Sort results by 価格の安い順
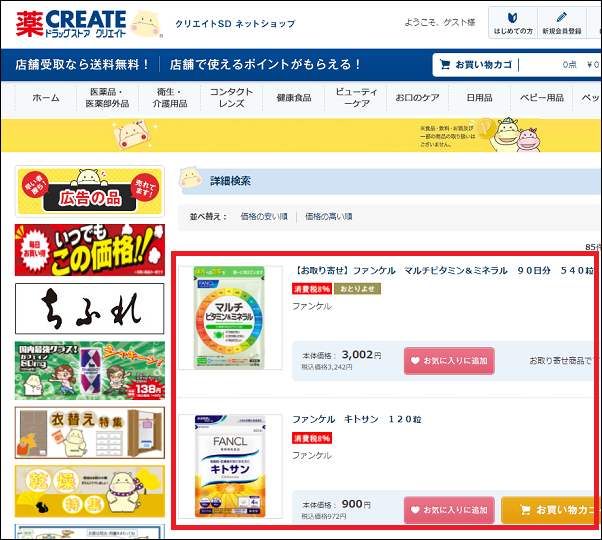Image resolution: width=602 pixels, height=540 pixels. (x=264, y=216)
